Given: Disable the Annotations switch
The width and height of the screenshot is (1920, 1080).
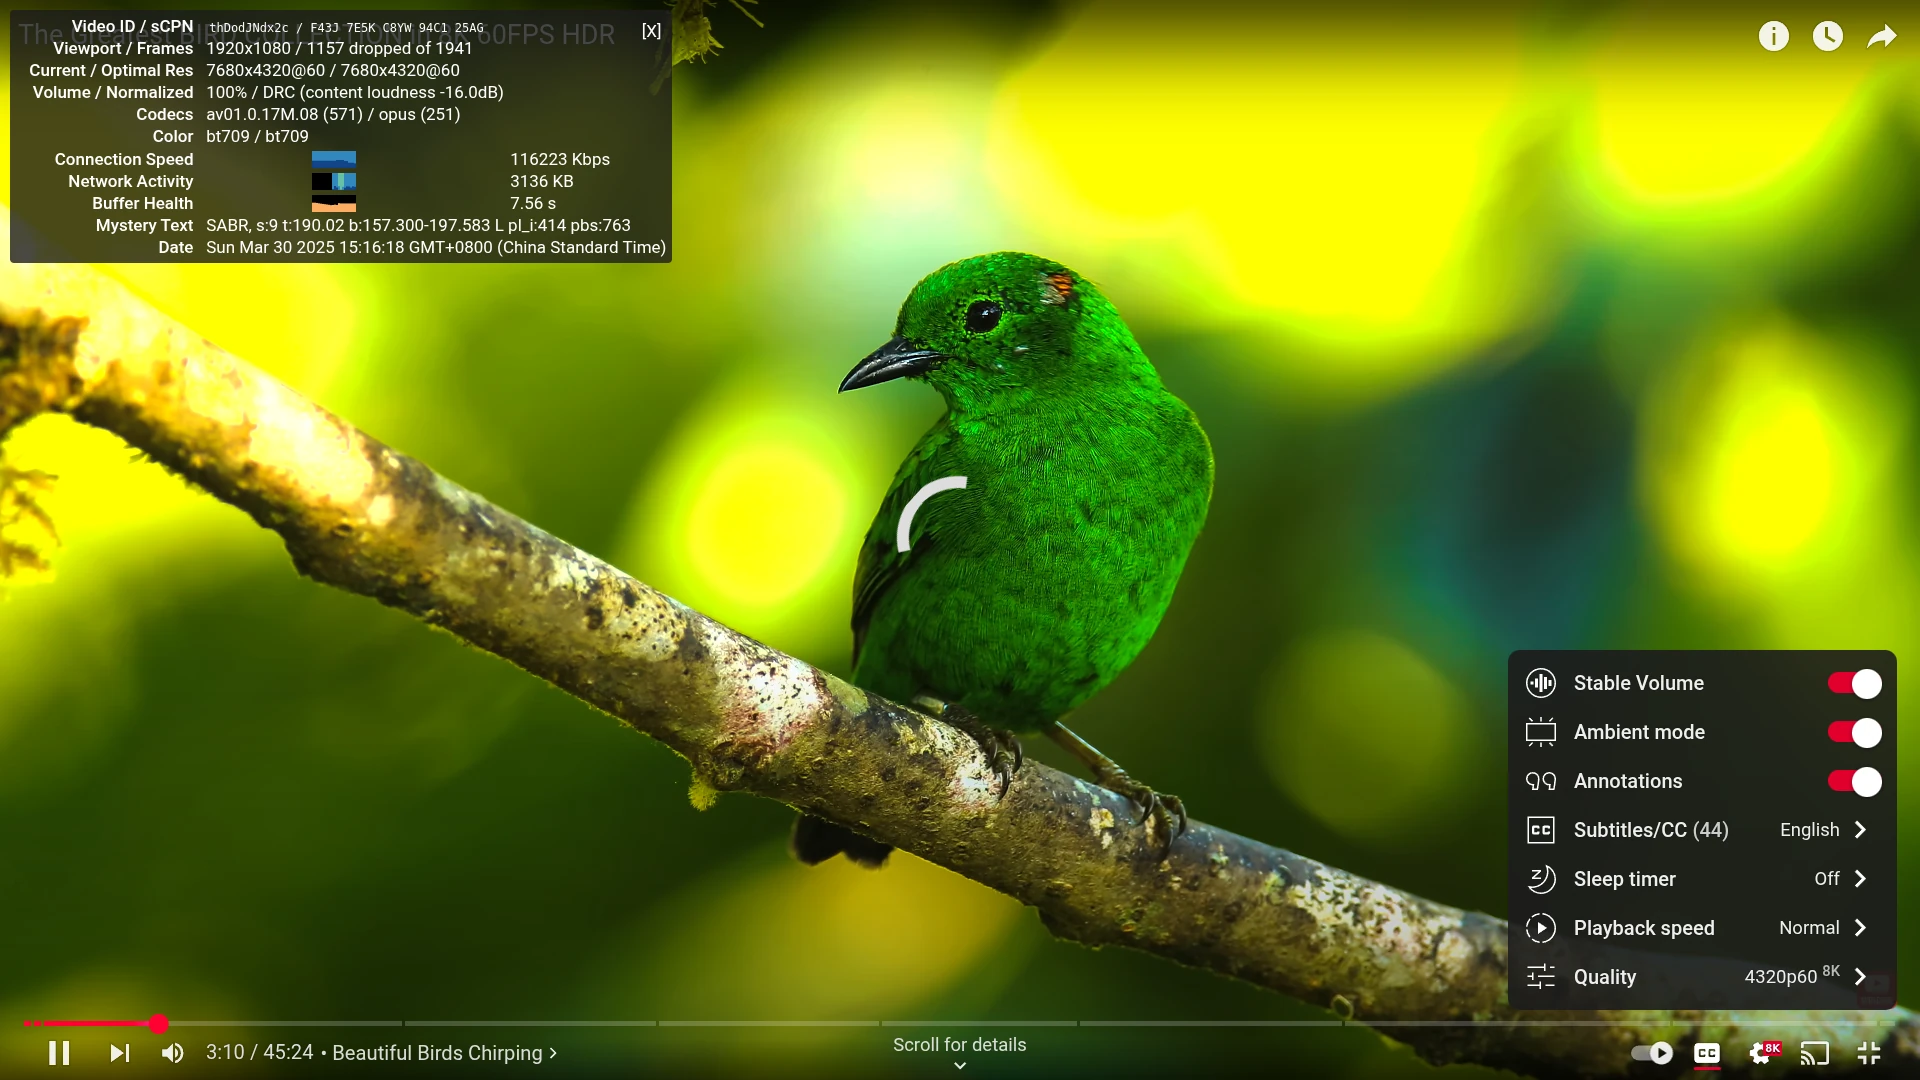Looking at the screenshot, I should click(1855, 781).
